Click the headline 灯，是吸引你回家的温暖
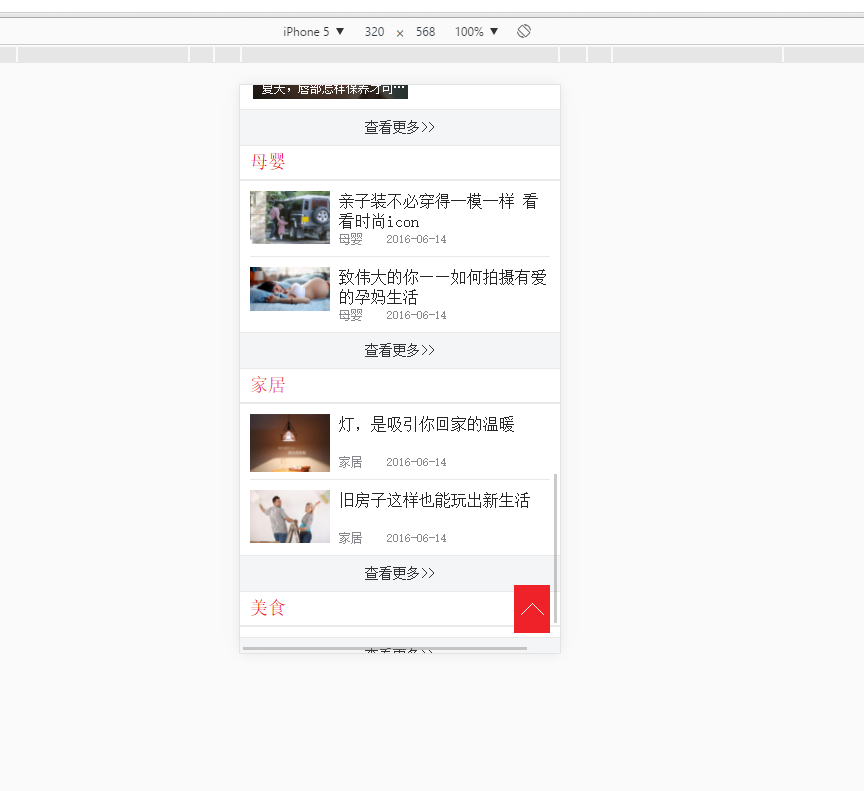864x791 pixels. [x=423, y=424]
